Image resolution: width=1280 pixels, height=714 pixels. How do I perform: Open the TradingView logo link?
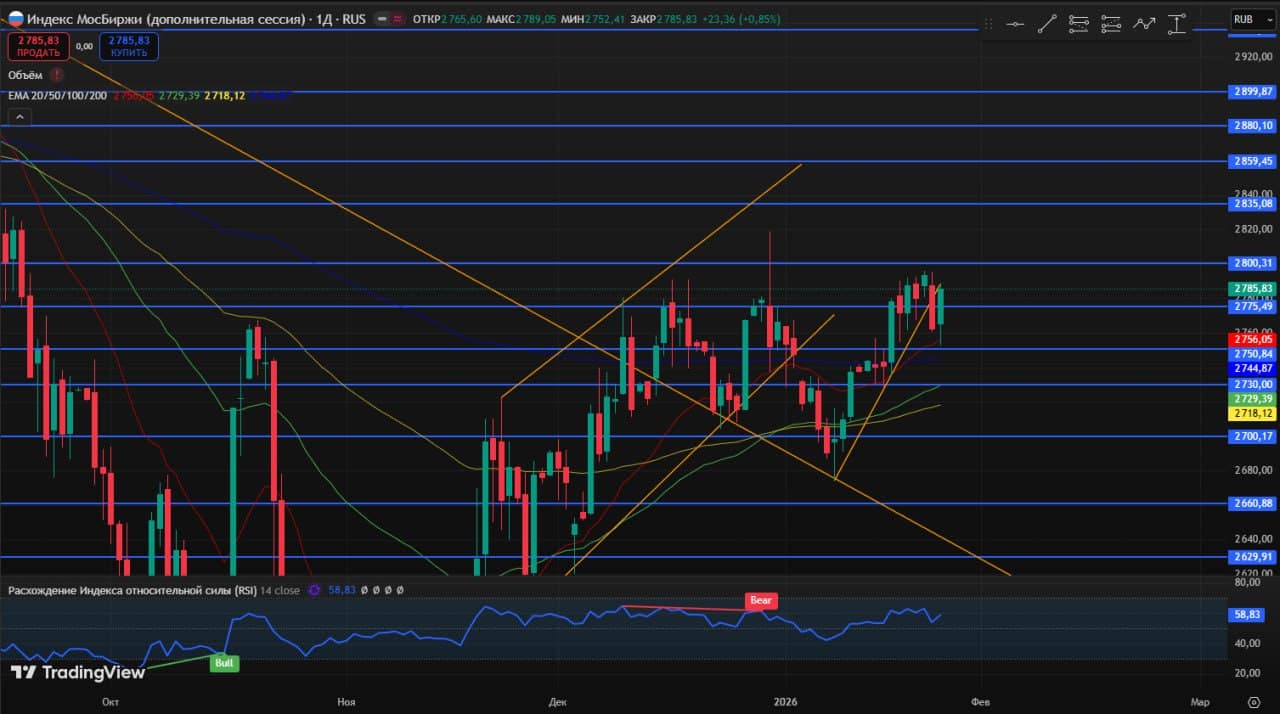(x=78, y=672)
